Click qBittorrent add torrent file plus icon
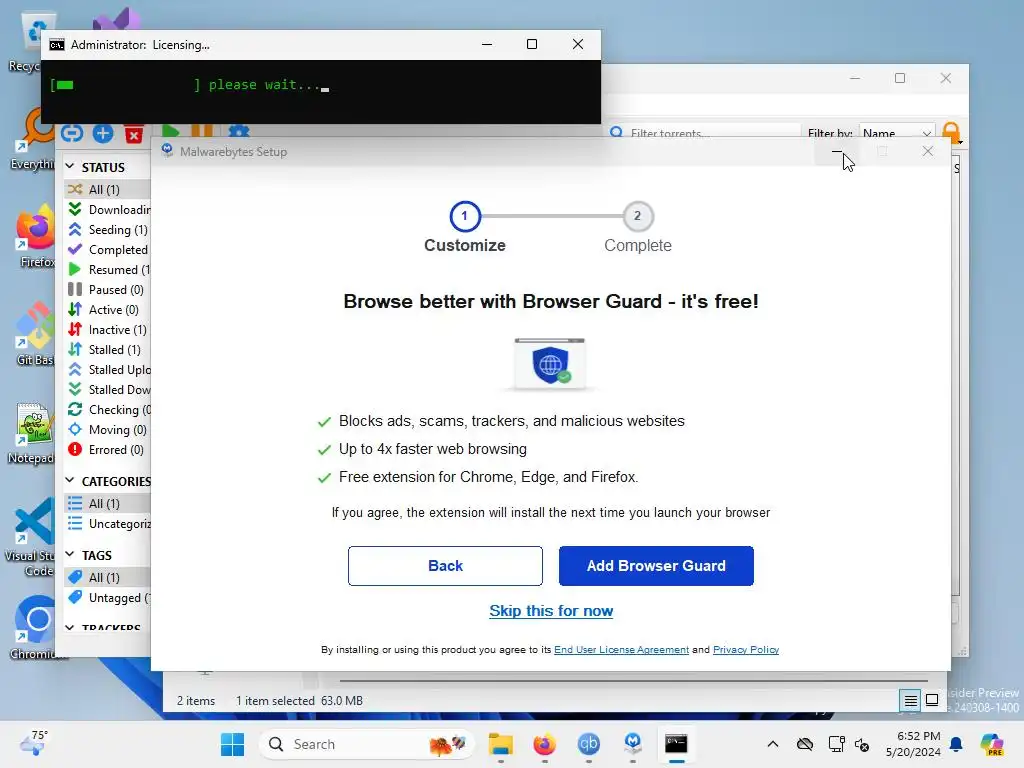The height and width of the screenshot is (768, 1024). 103,133
